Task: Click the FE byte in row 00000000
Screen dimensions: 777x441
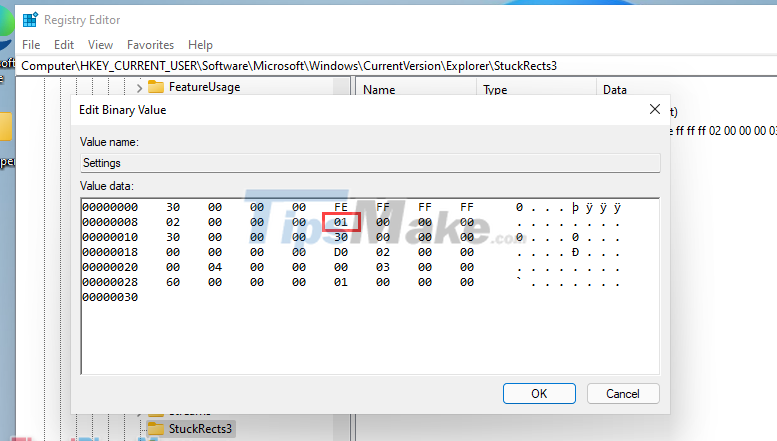Action: pos(341,207)
